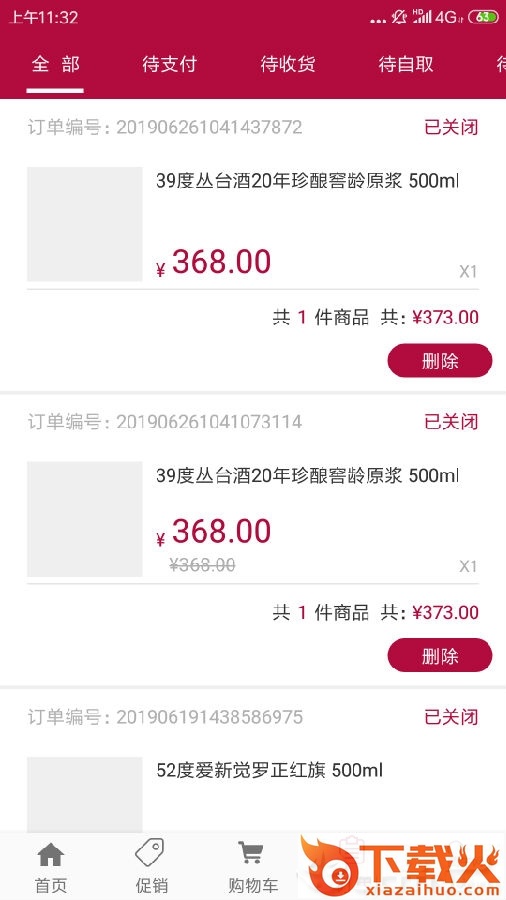
Task: Delete order ending 437872 with 删除 button
Action: click(439, 360)
